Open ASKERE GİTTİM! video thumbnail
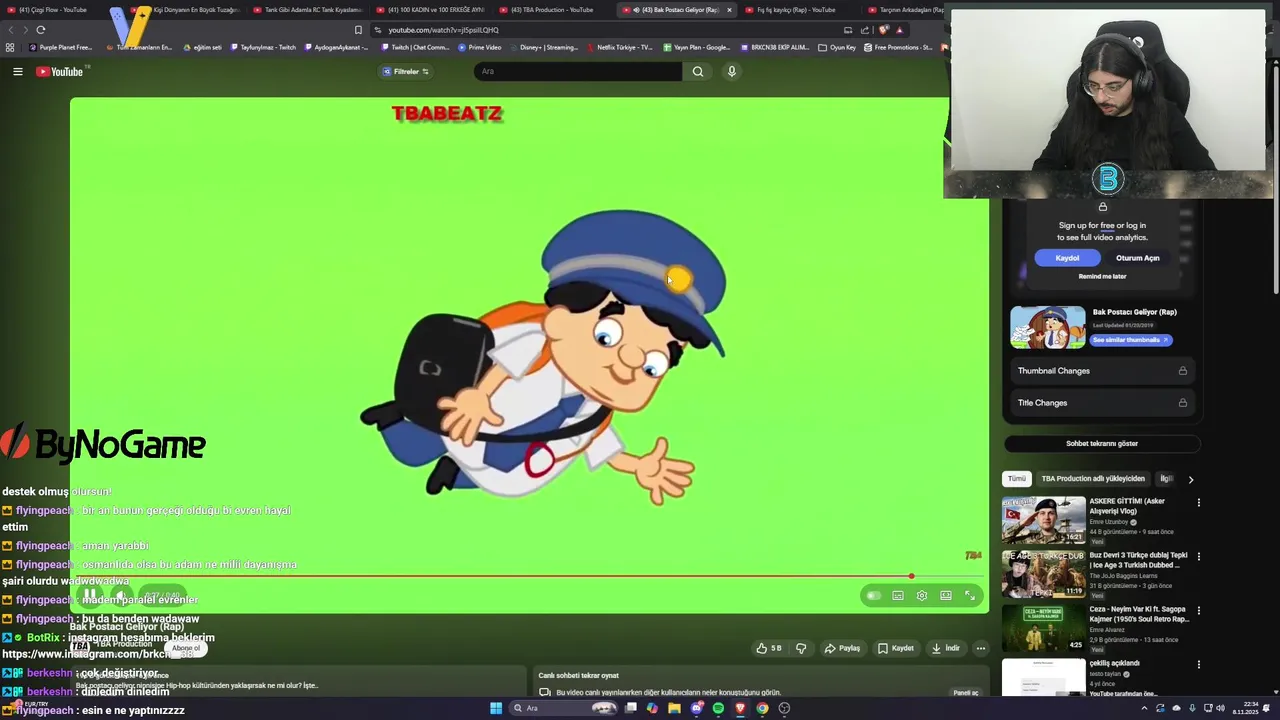1280x720 pixels. click(1044, 520)
